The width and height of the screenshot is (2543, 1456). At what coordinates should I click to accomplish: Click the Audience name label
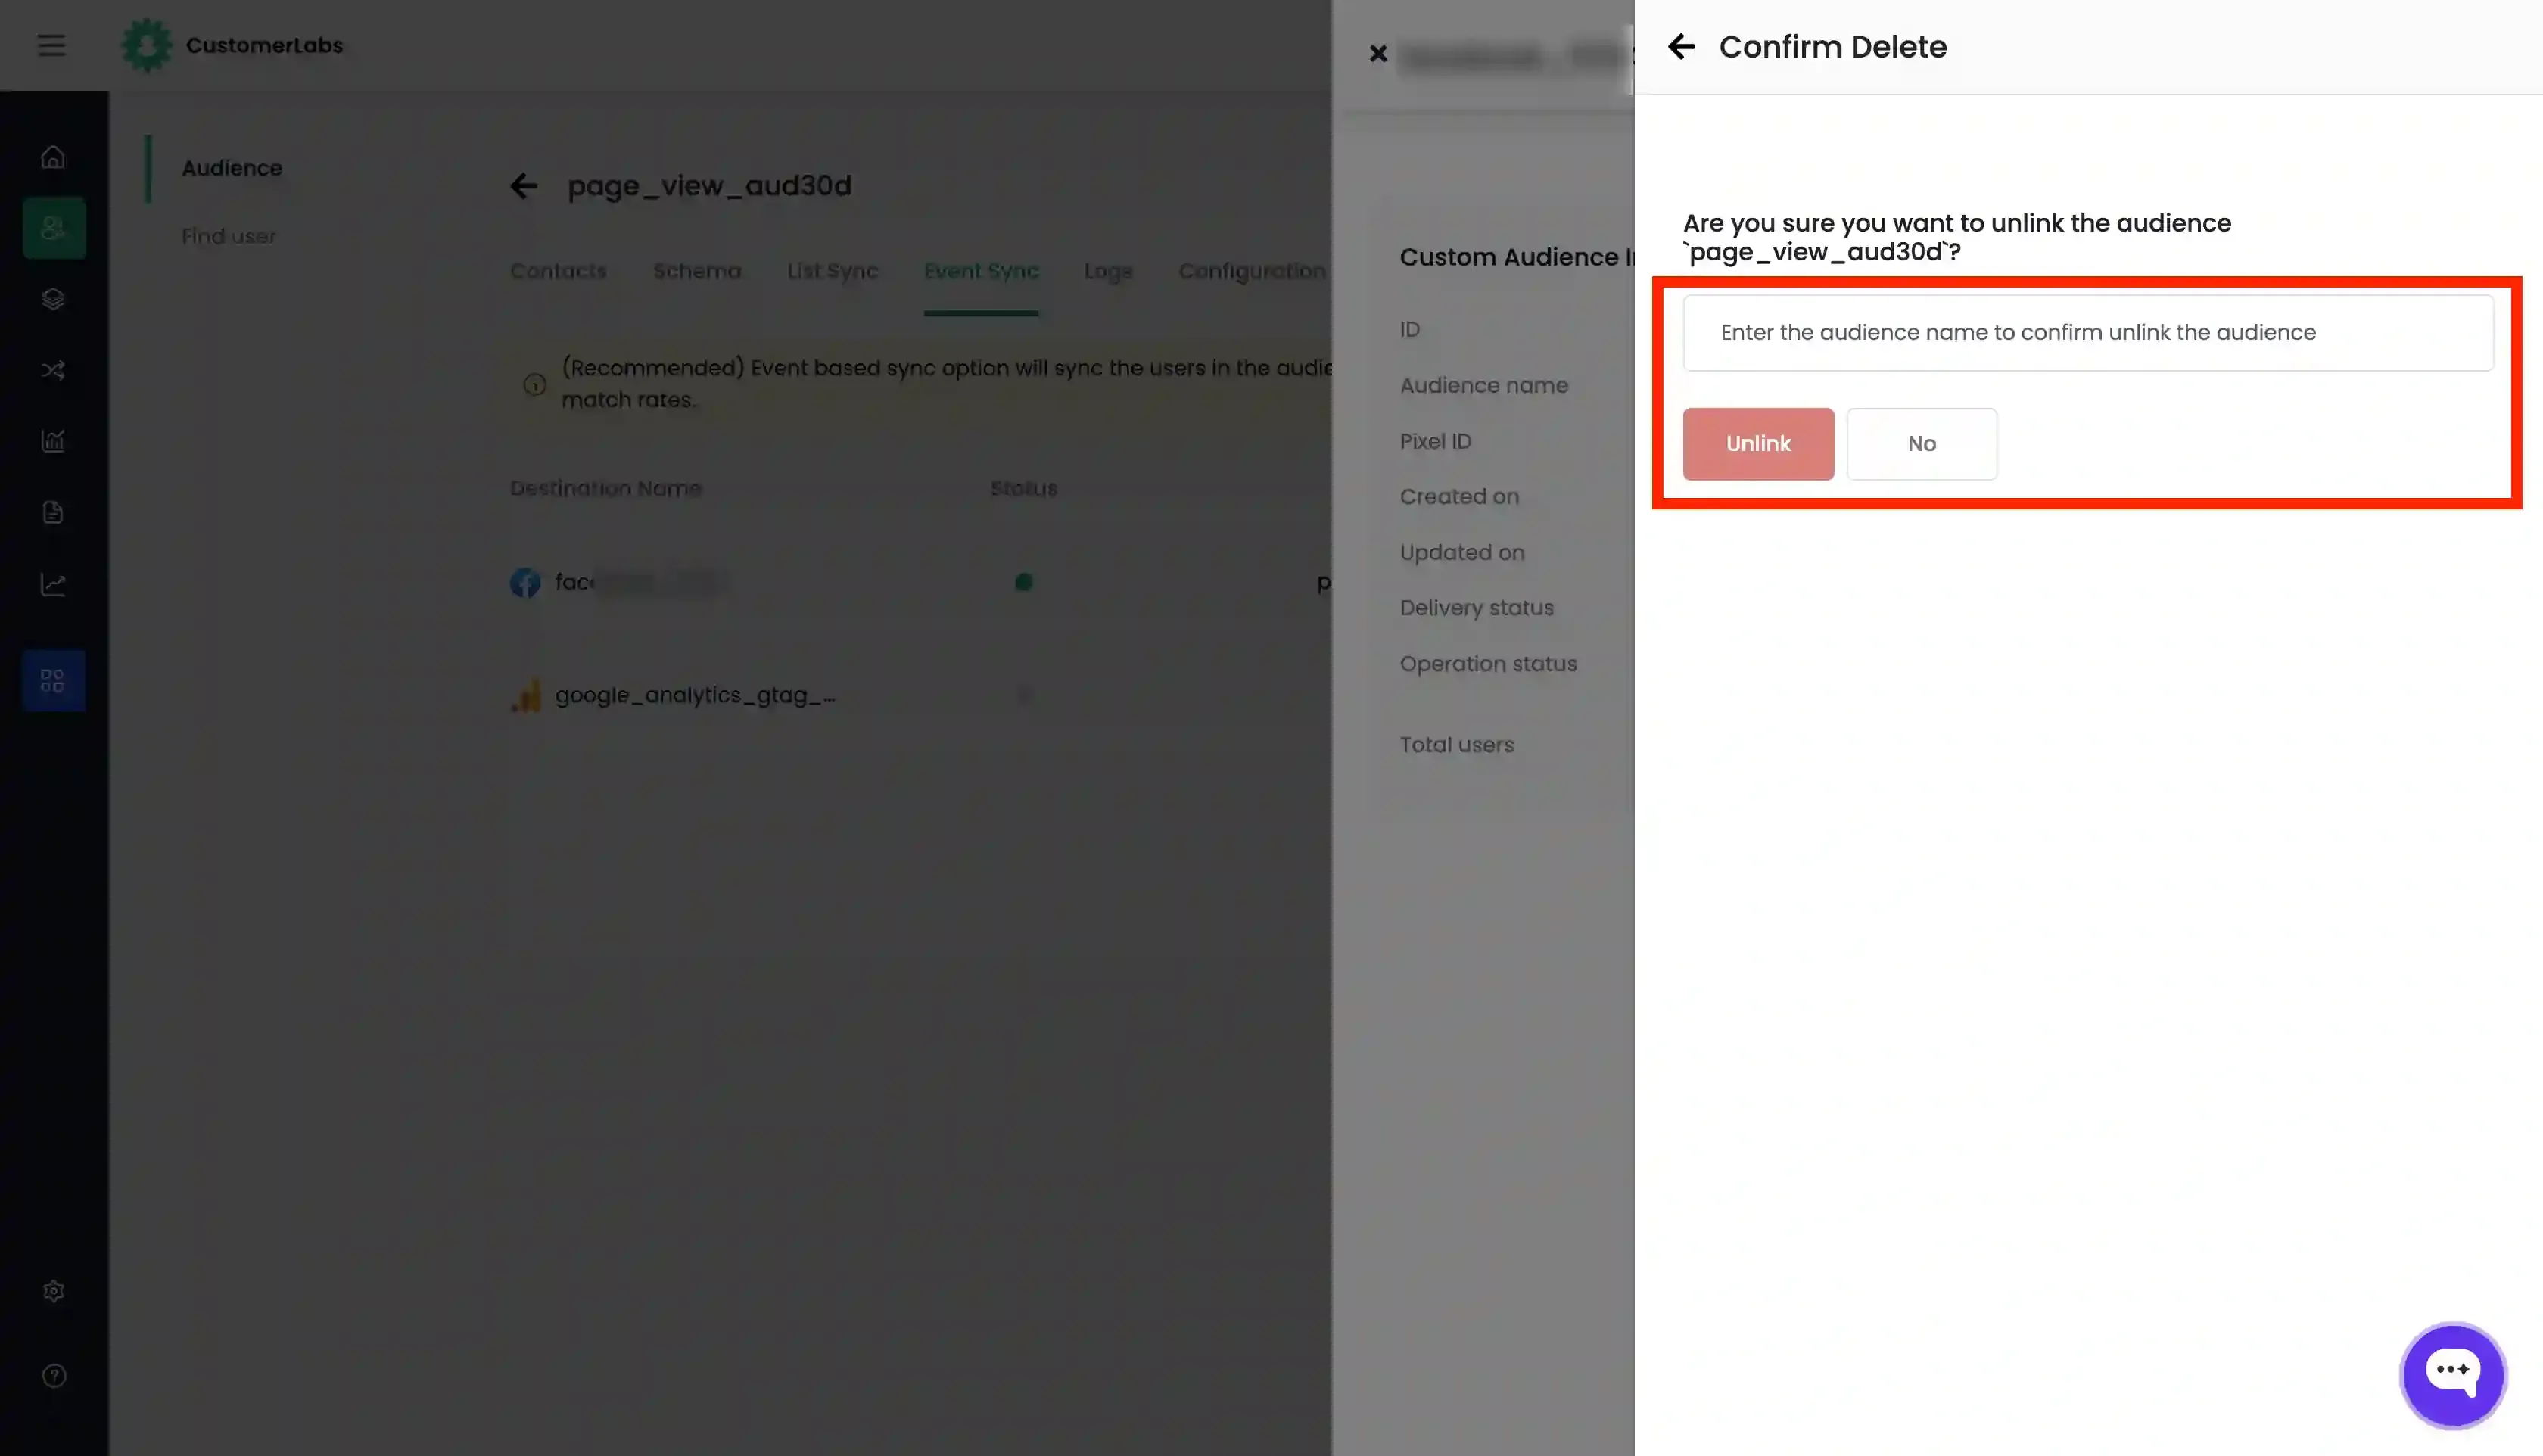coord(1483,385)
